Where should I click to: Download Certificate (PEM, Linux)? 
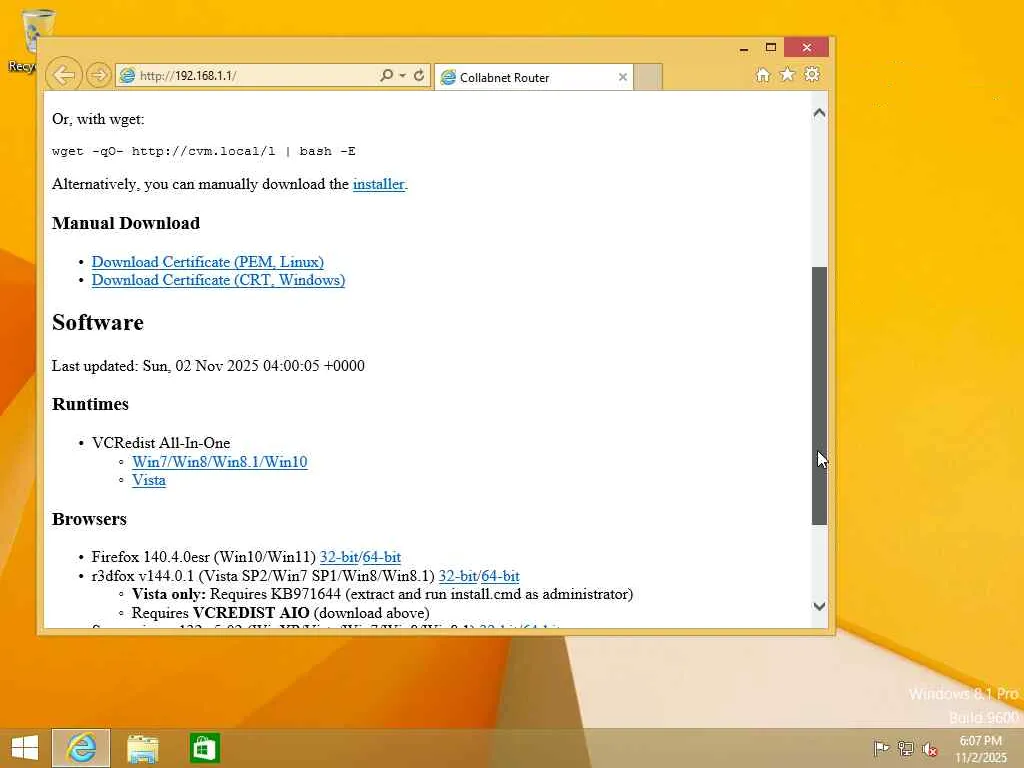click(x=208, y=262)
